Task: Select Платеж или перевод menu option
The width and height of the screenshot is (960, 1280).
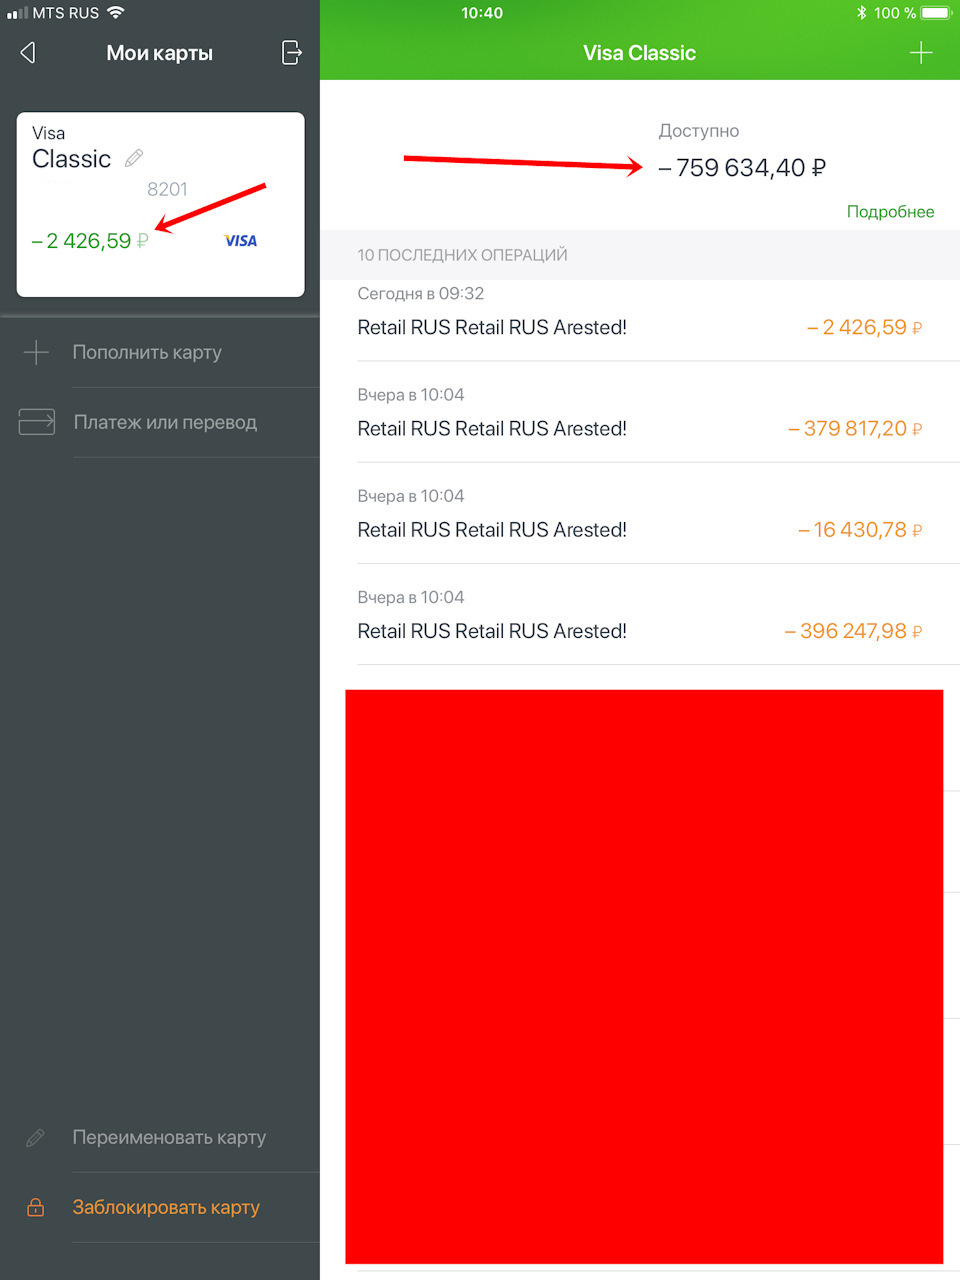Action: (160, 422)
